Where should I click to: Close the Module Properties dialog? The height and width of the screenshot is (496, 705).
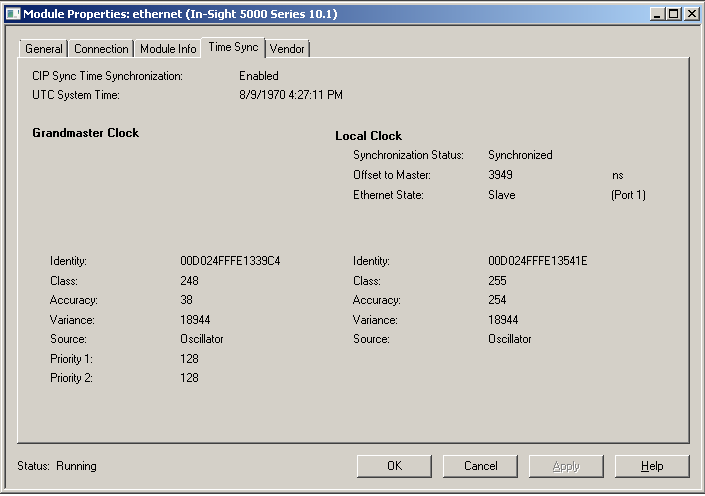pos(690,13)
